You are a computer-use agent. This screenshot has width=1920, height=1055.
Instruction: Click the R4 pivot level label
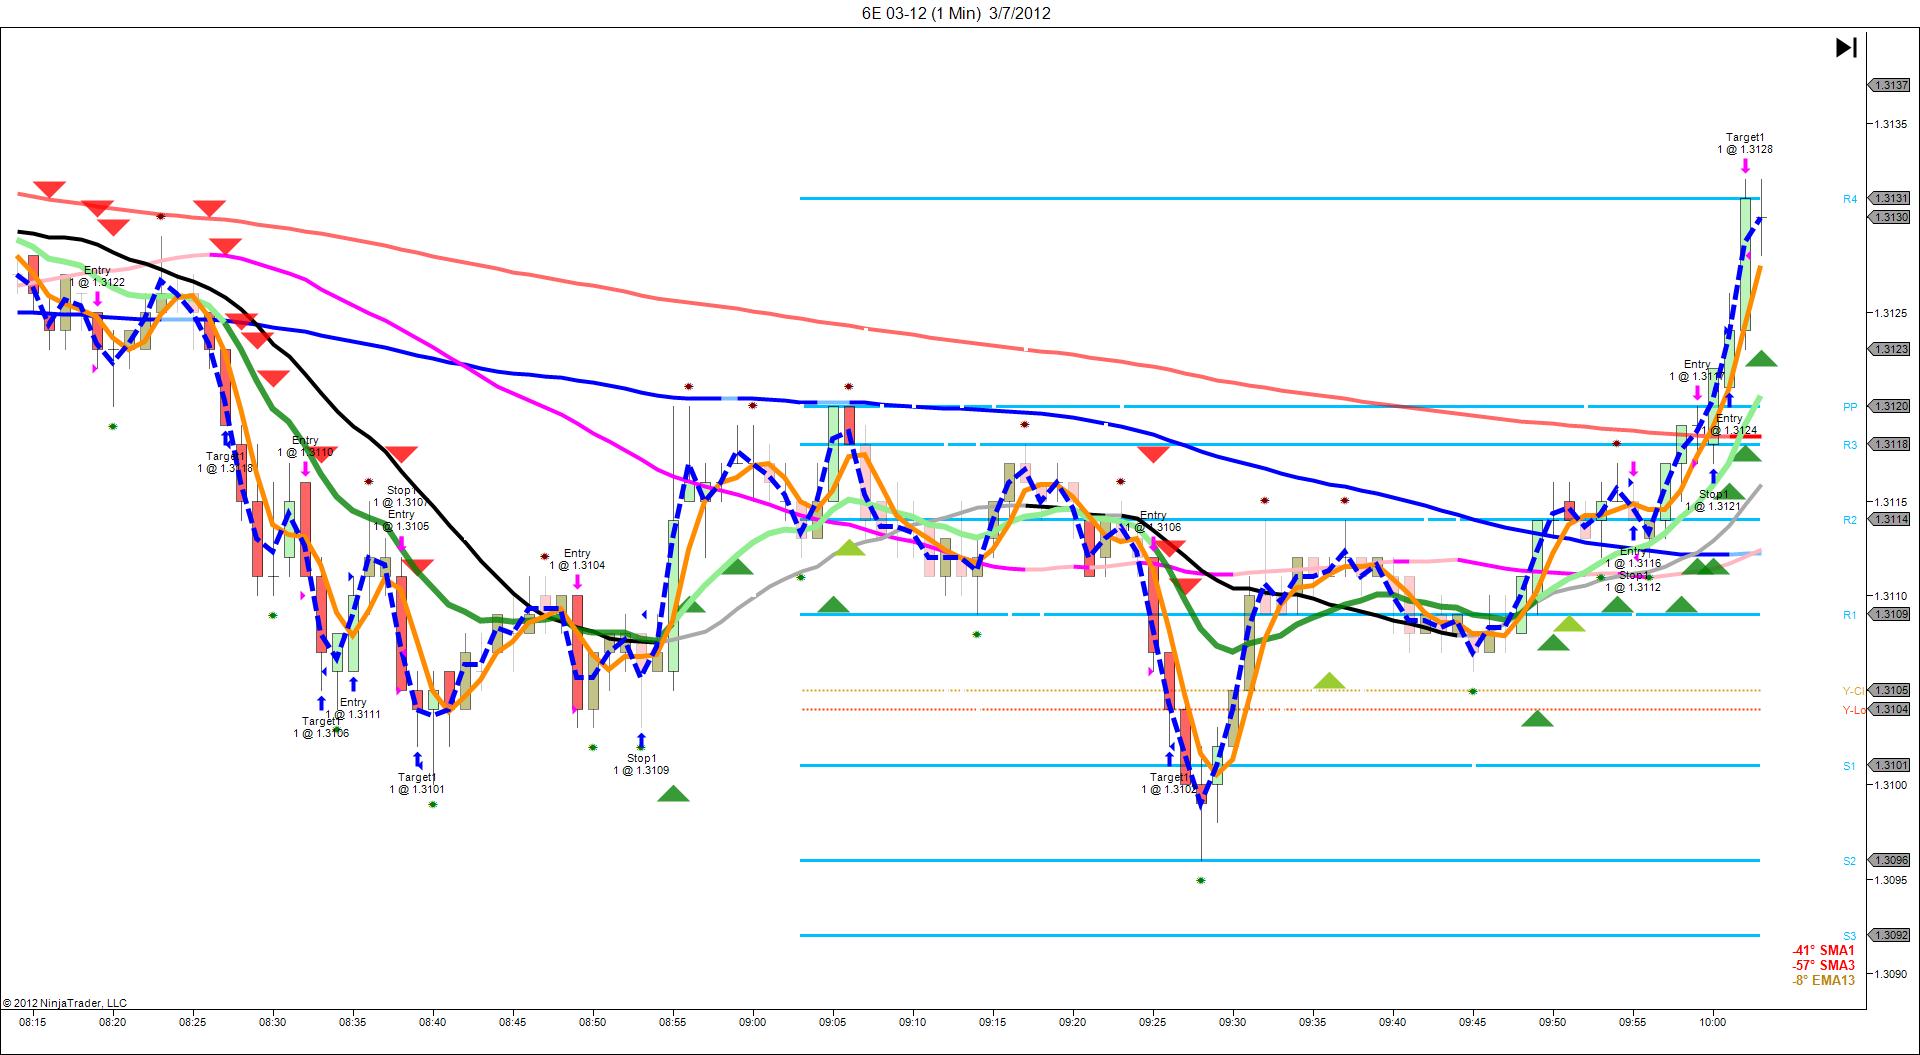pyautogui.click(x=1850, y=200)
